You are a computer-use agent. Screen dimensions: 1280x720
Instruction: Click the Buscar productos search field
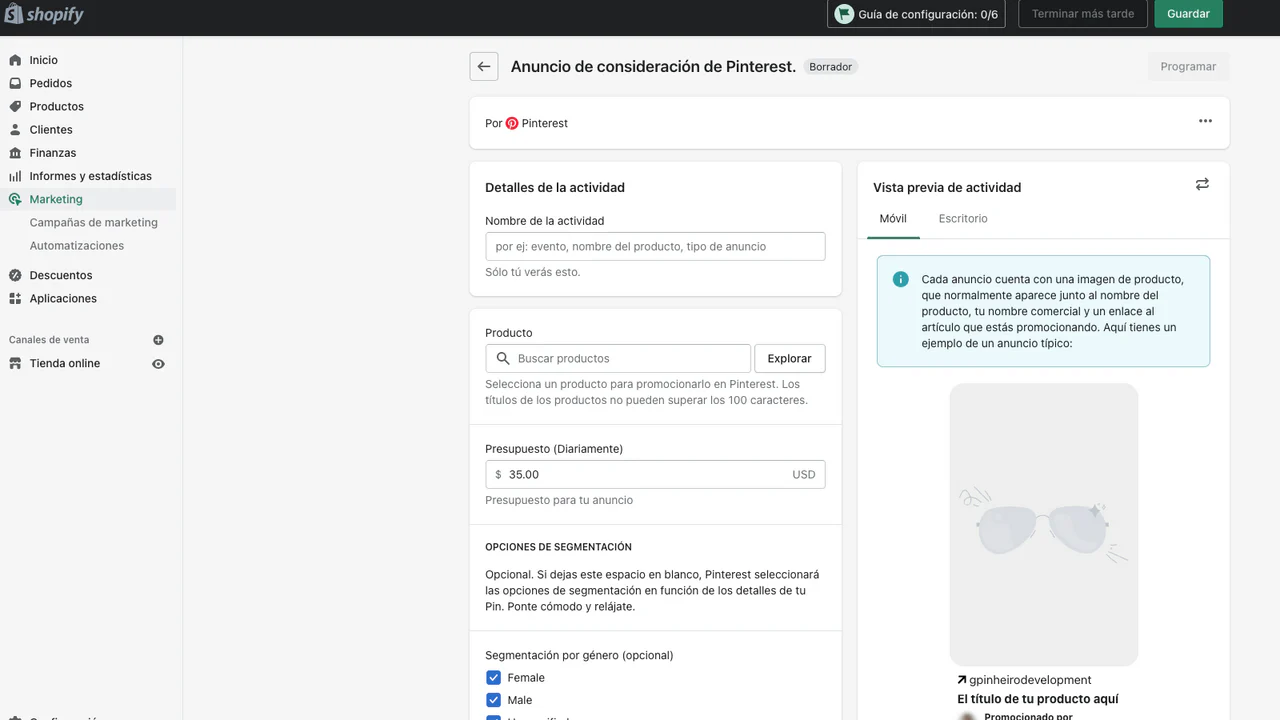pos(618,358)
